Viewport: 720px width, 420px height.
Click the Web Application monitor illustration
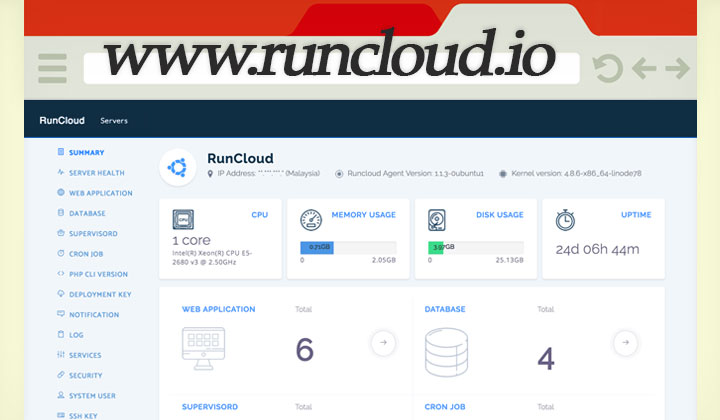coord(203,348)
